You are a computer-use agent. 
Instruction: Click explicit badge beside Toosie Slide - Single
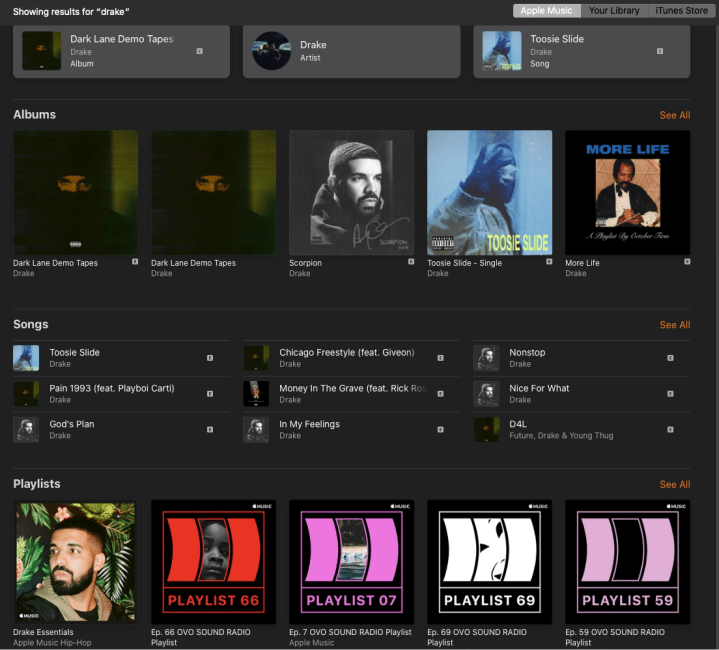(x=549, y=262)
